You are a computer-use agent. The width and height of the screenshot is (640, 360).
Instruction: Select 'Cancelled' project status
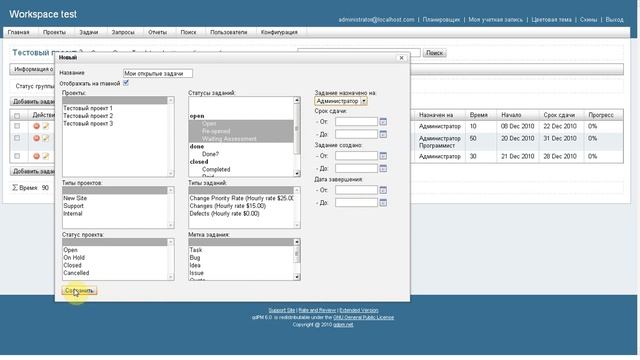pyautogui.click(x=76, y=273)
